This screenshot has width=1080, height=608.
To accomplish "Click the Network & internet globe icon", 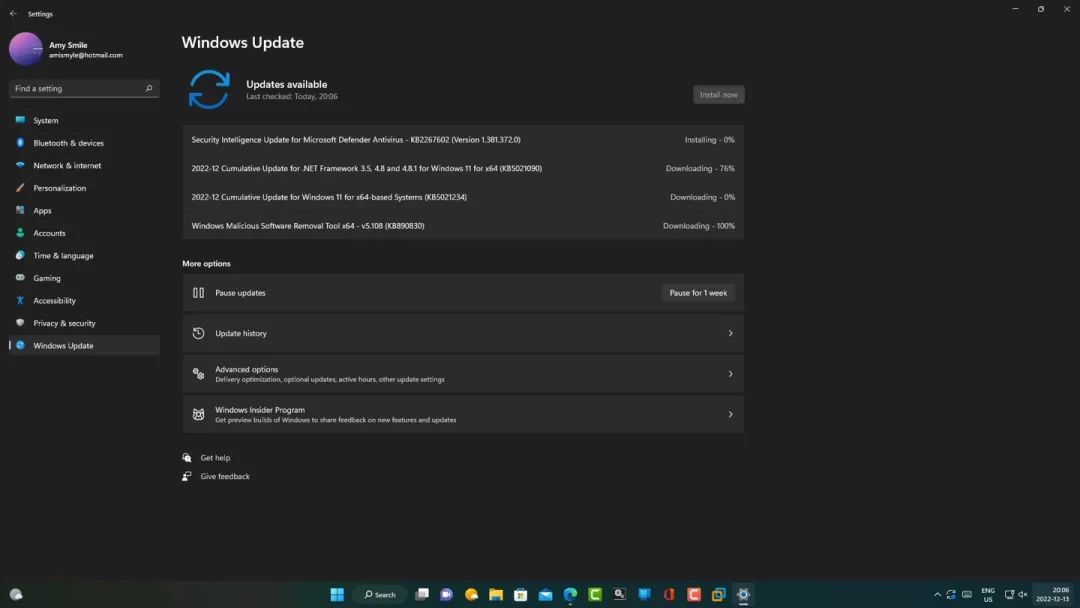I will point(22,165).
